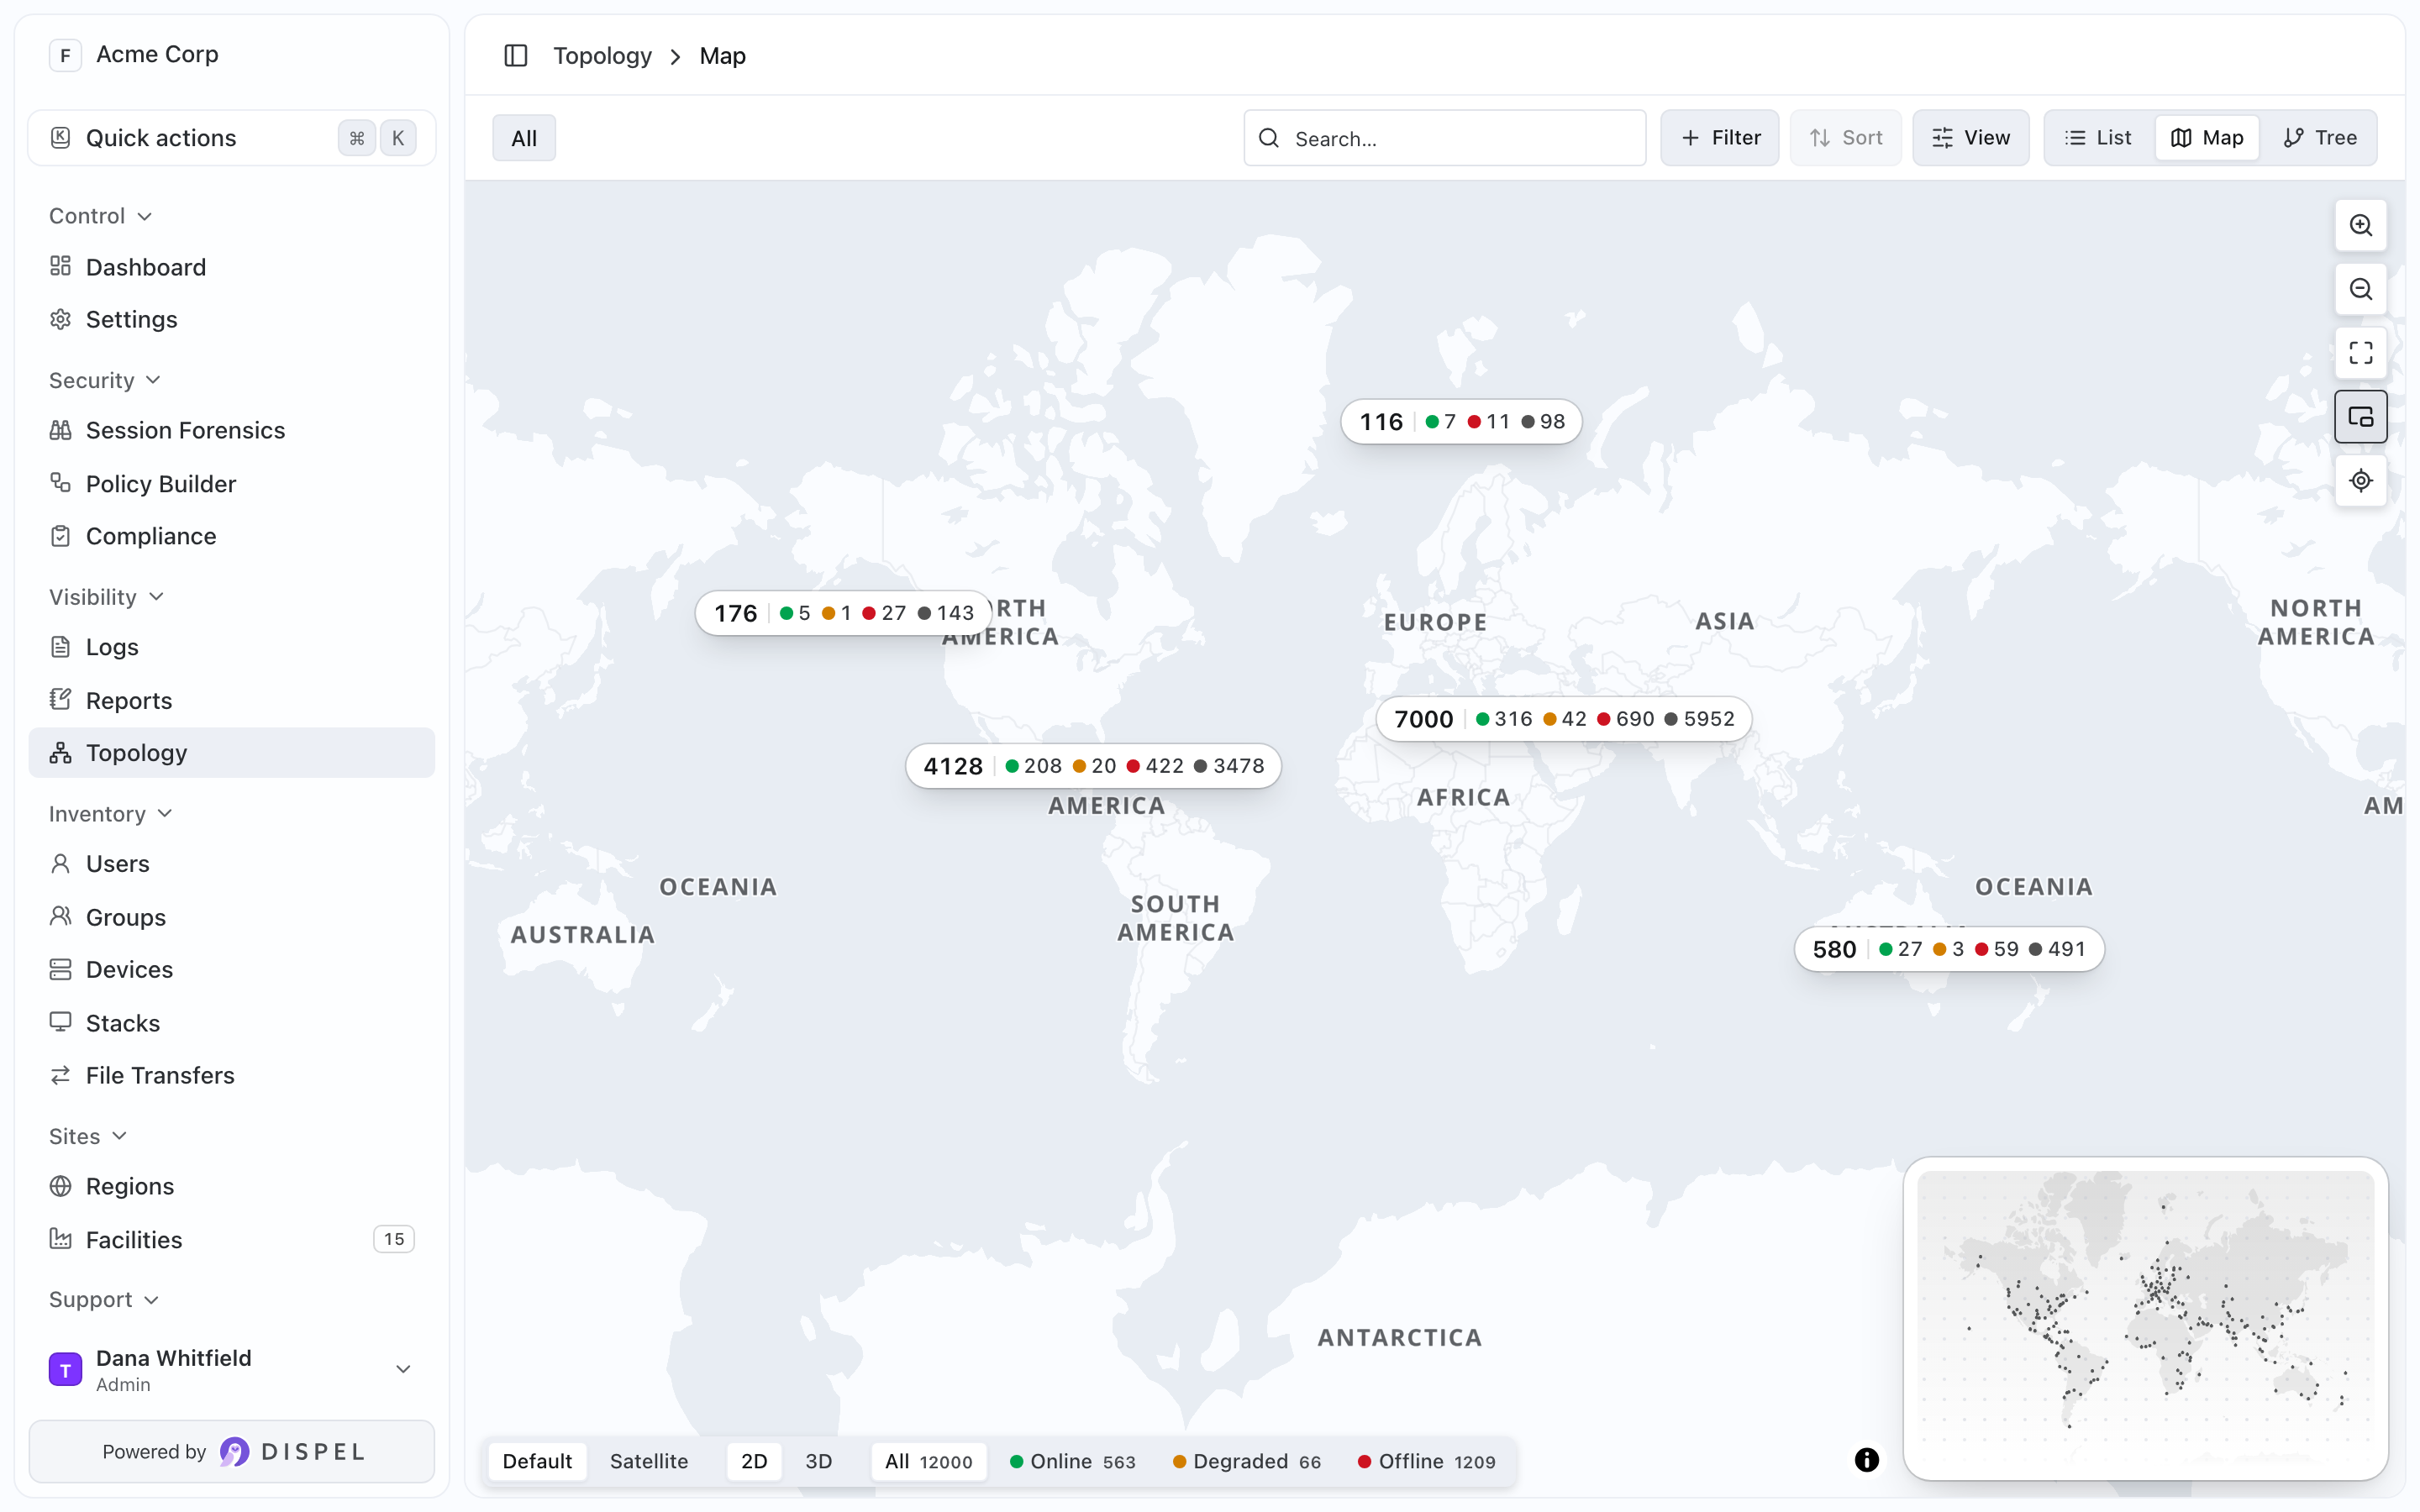Screen dimensions: 2420x1512
Task: Switch to Default map style
Action: [537, 1461]
